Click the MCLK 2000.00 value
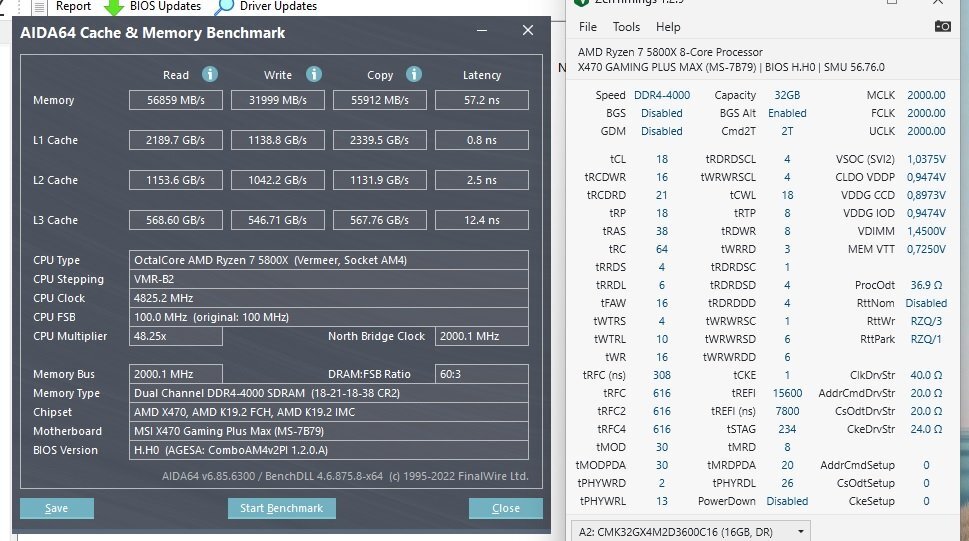This screenshot has width=969, height=541. coord(926,95)
